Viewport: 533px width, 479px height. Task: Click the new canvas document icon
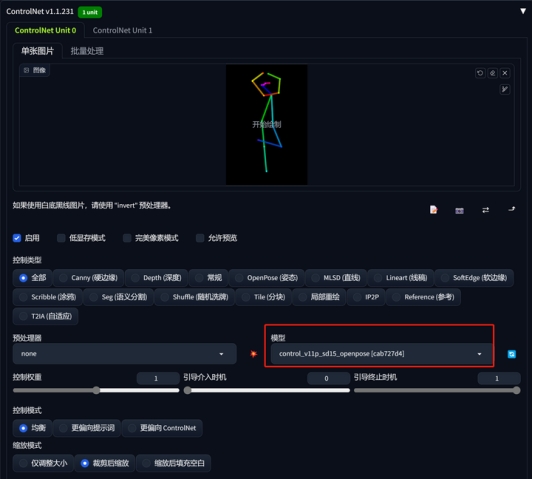433,210
